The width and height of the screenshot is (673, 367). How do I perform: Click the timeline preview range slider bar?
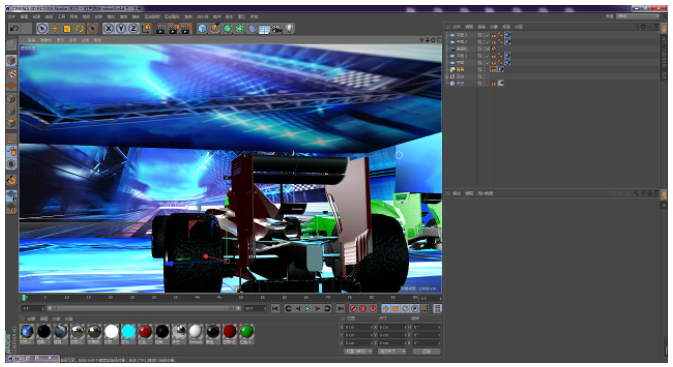pos(144,309)
